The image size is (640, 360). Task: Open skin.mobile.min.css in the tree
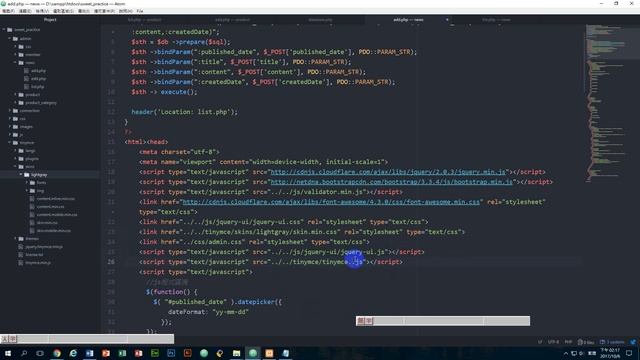pyautogui.click(x=53, y=231)
